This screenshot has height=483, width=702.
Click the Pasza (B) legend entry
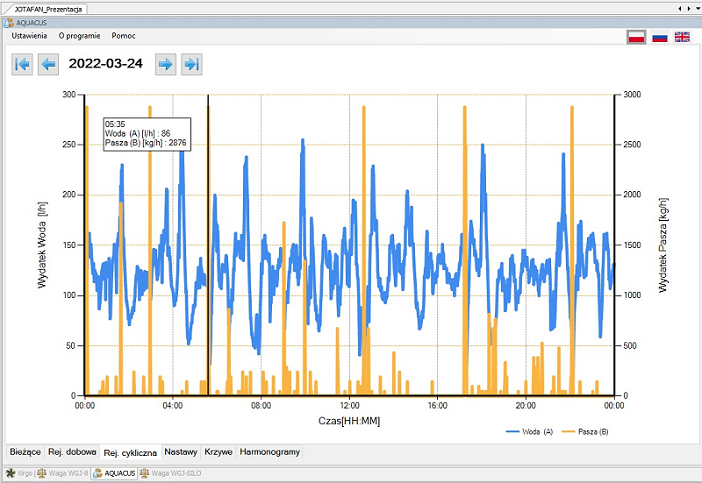coord(585,432)
